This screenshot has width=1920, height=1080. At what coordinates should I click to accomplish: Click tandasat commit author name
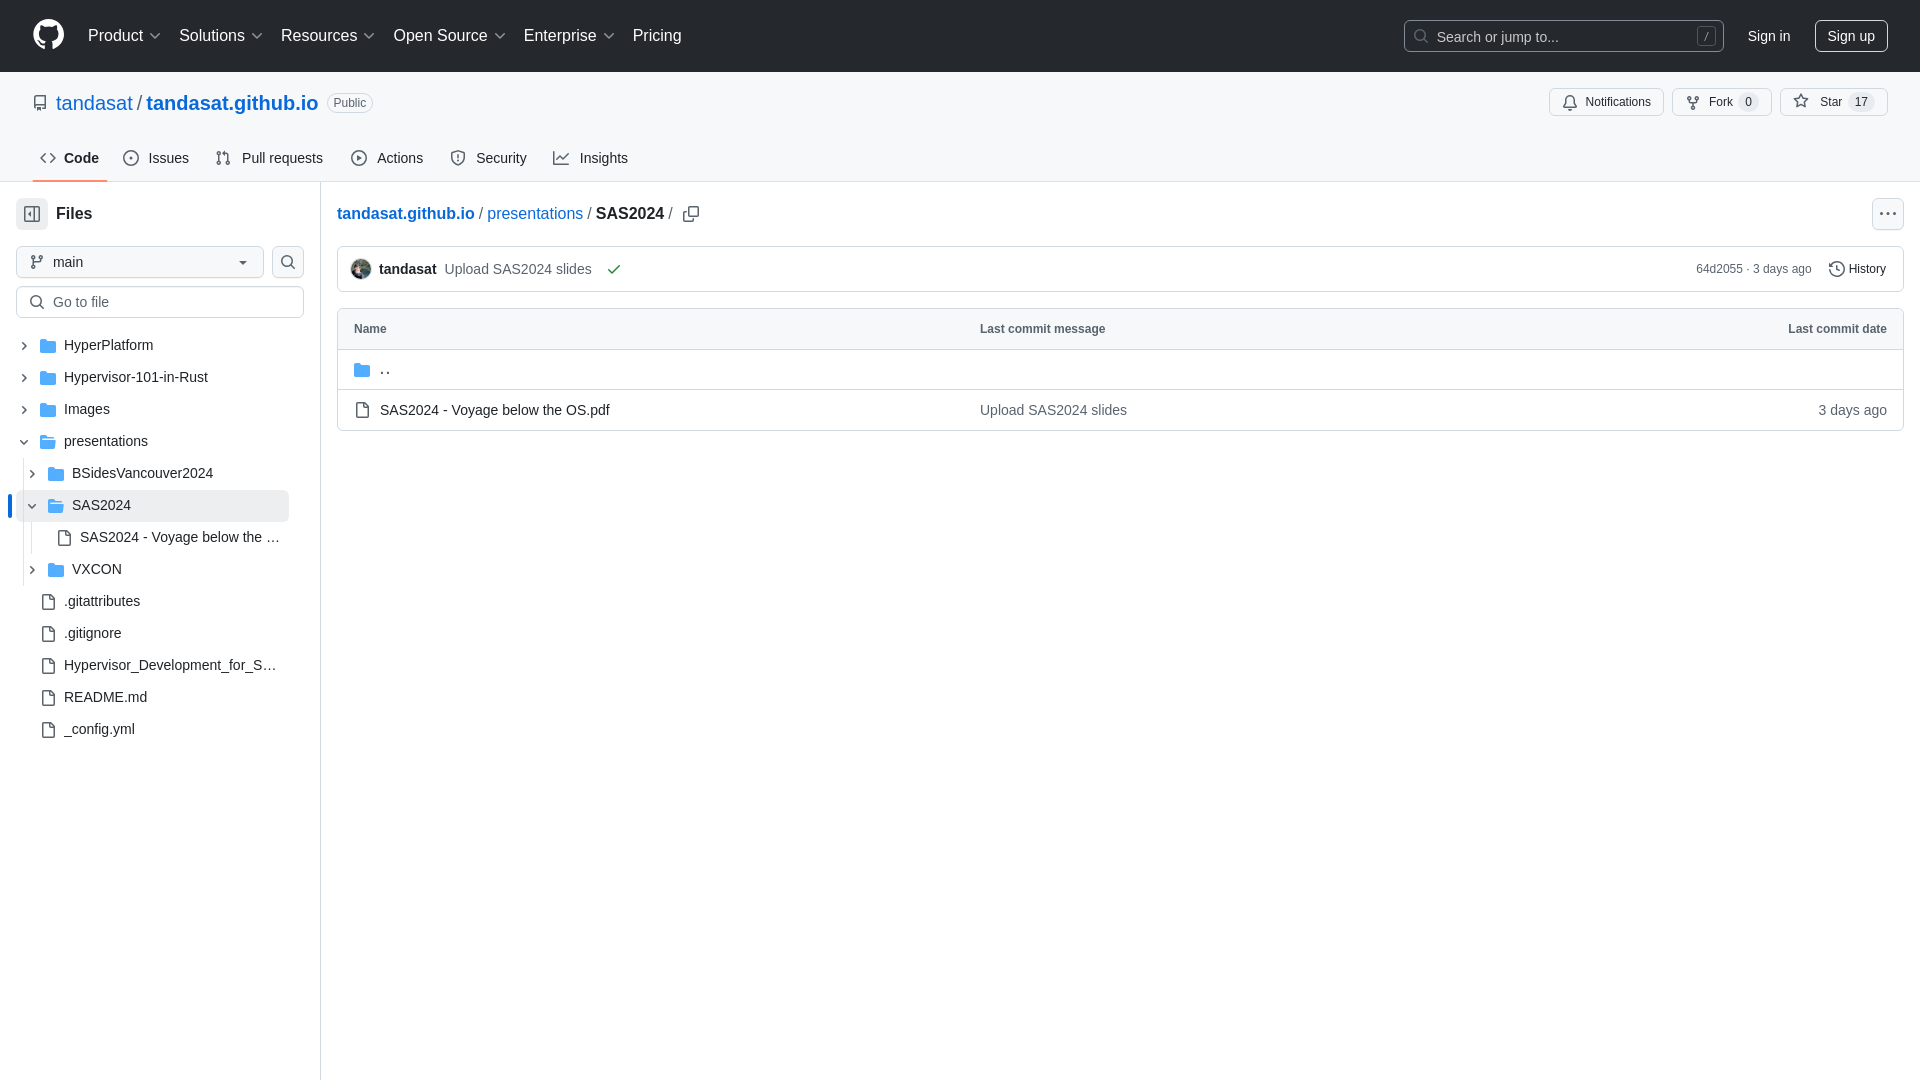(407, 269)
